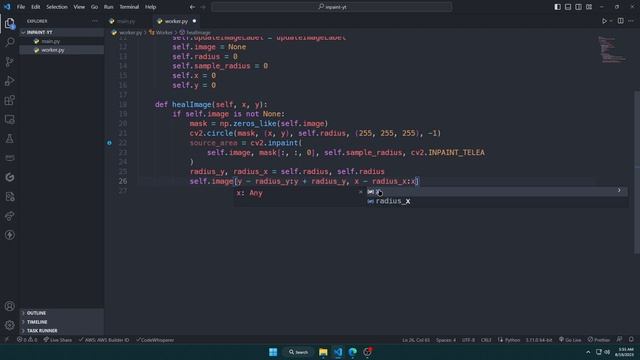The width and height of the screenshot is (640, 360).
Task: Open the Help menu
Action: [151, 7]
